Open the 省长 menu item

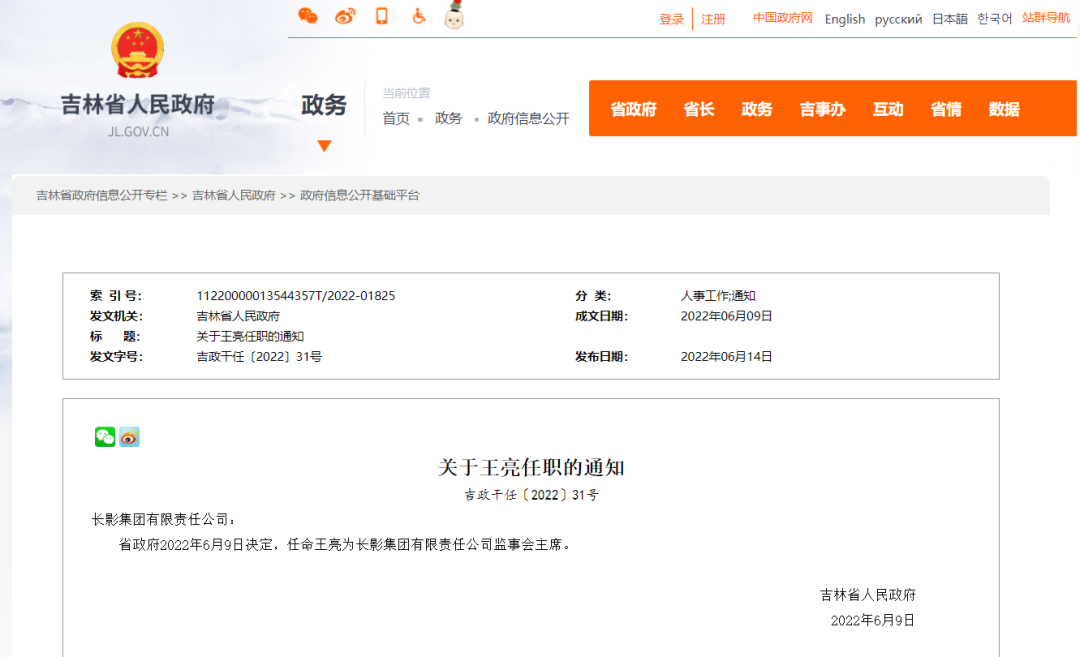coord(699,109)
